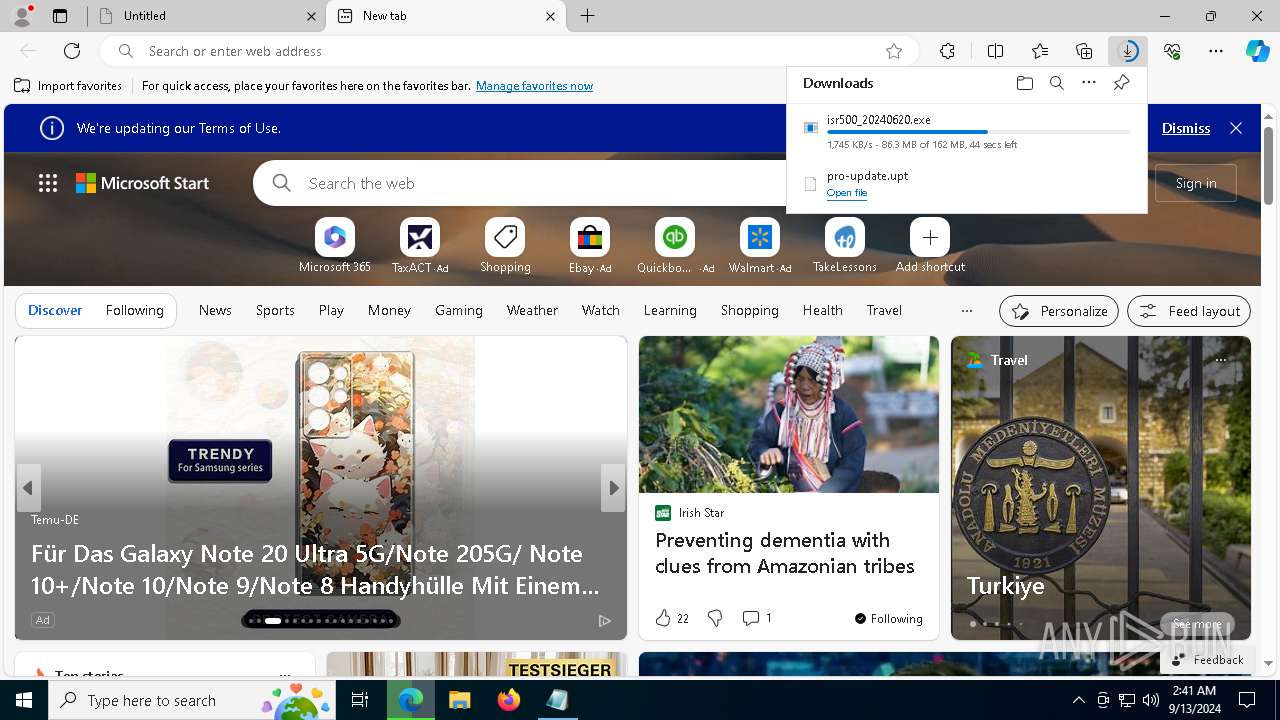This screenshot has width=1280, height=720.
Task: Open the Ebay shortcut
Action: (x=590, y=246)
